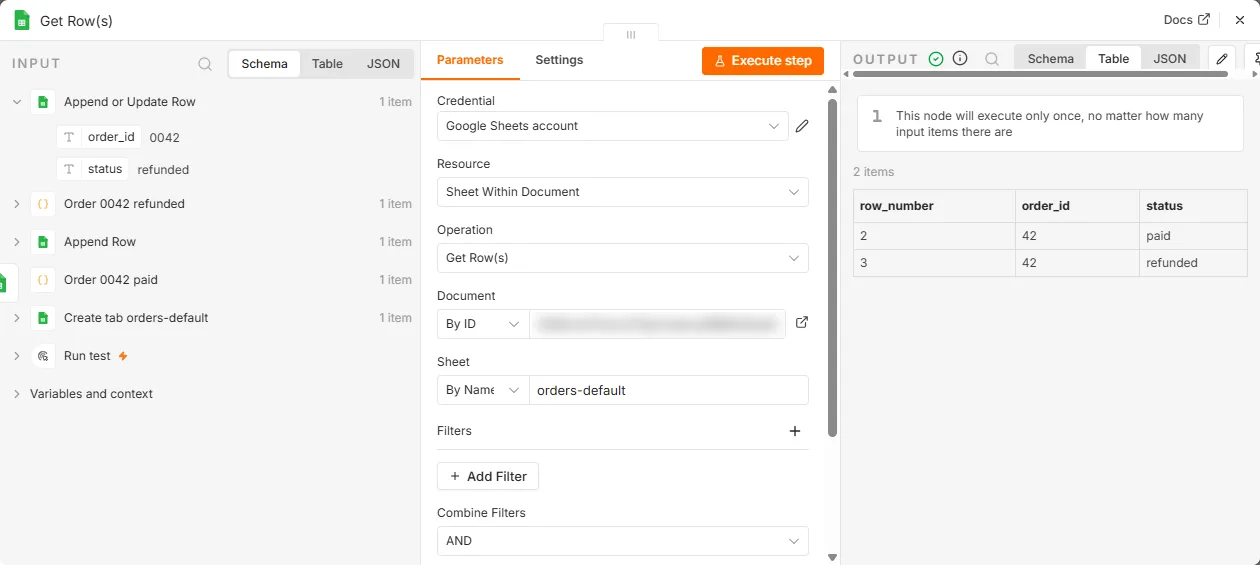Open the Parameters tab
The image size is (1260, 565).
pyautogui.click(x=470, y=60)
